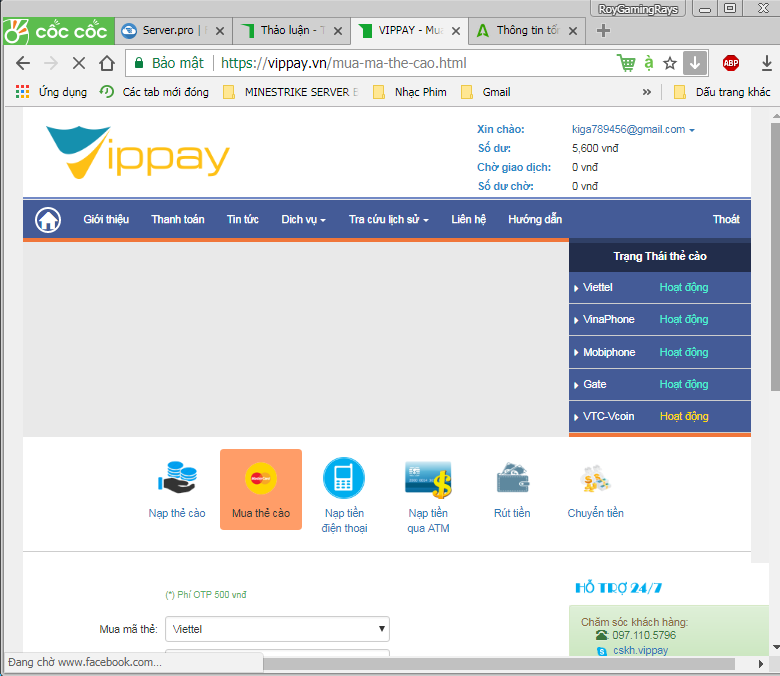This screenshot has height=676, width=780.
Task: Stop page loading with the X button
Action: pyautogui.click(x=79, y=63)
